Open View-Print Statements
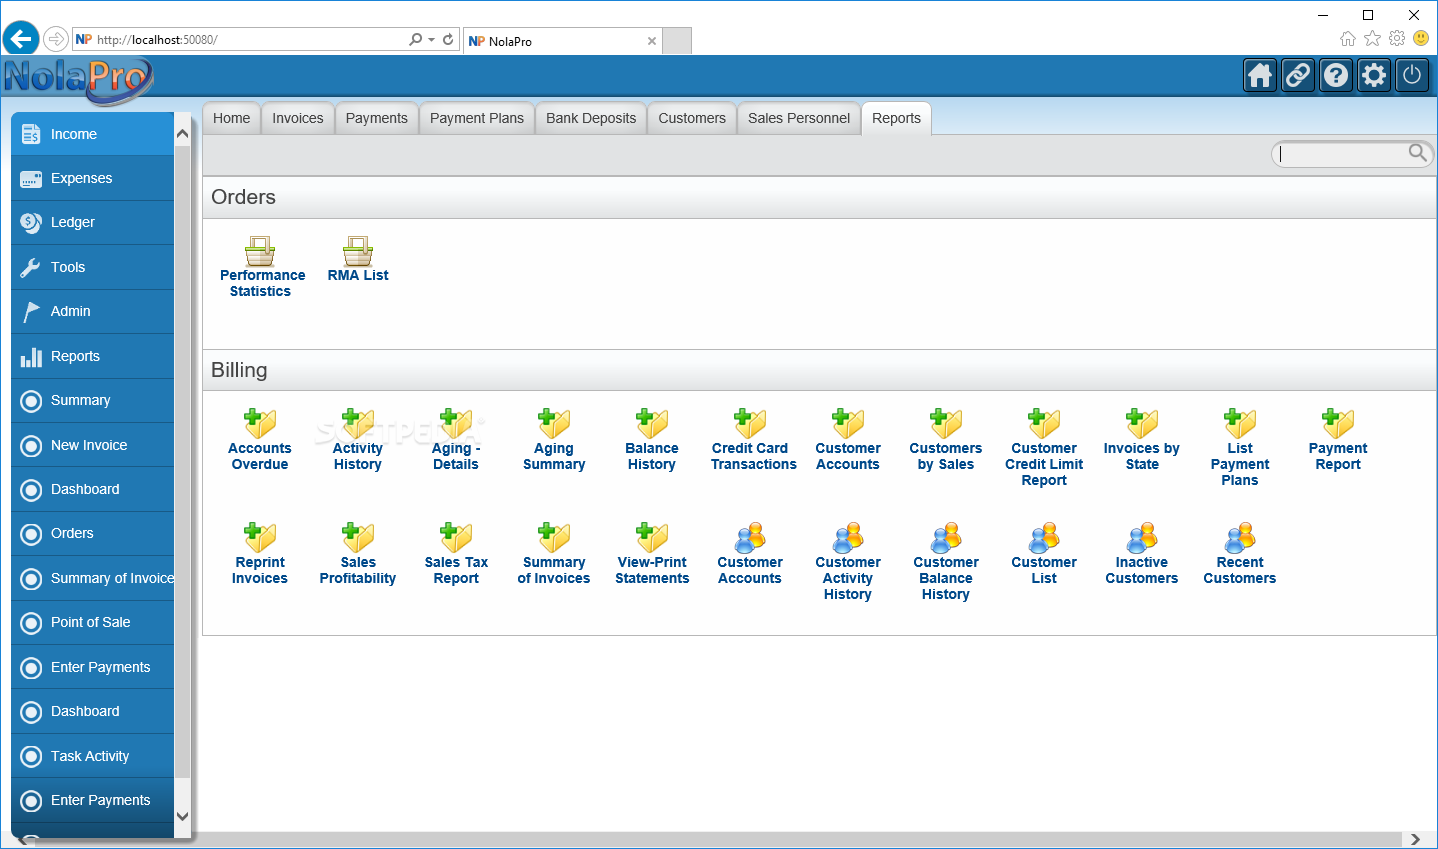Screen dimensions: 1438x849 pyautogui.click(x=652, y=553)
